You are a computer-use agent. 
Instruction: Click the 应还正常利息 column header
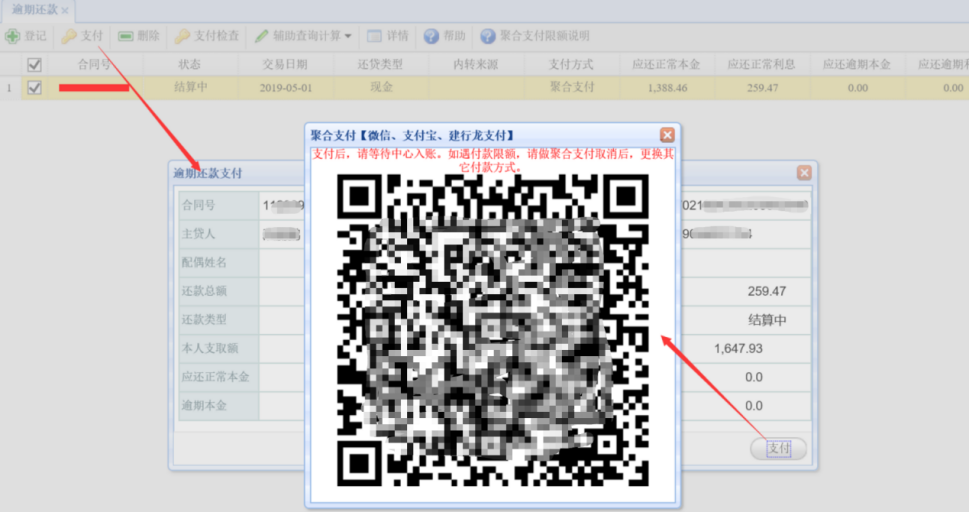(x=762, y=64)
